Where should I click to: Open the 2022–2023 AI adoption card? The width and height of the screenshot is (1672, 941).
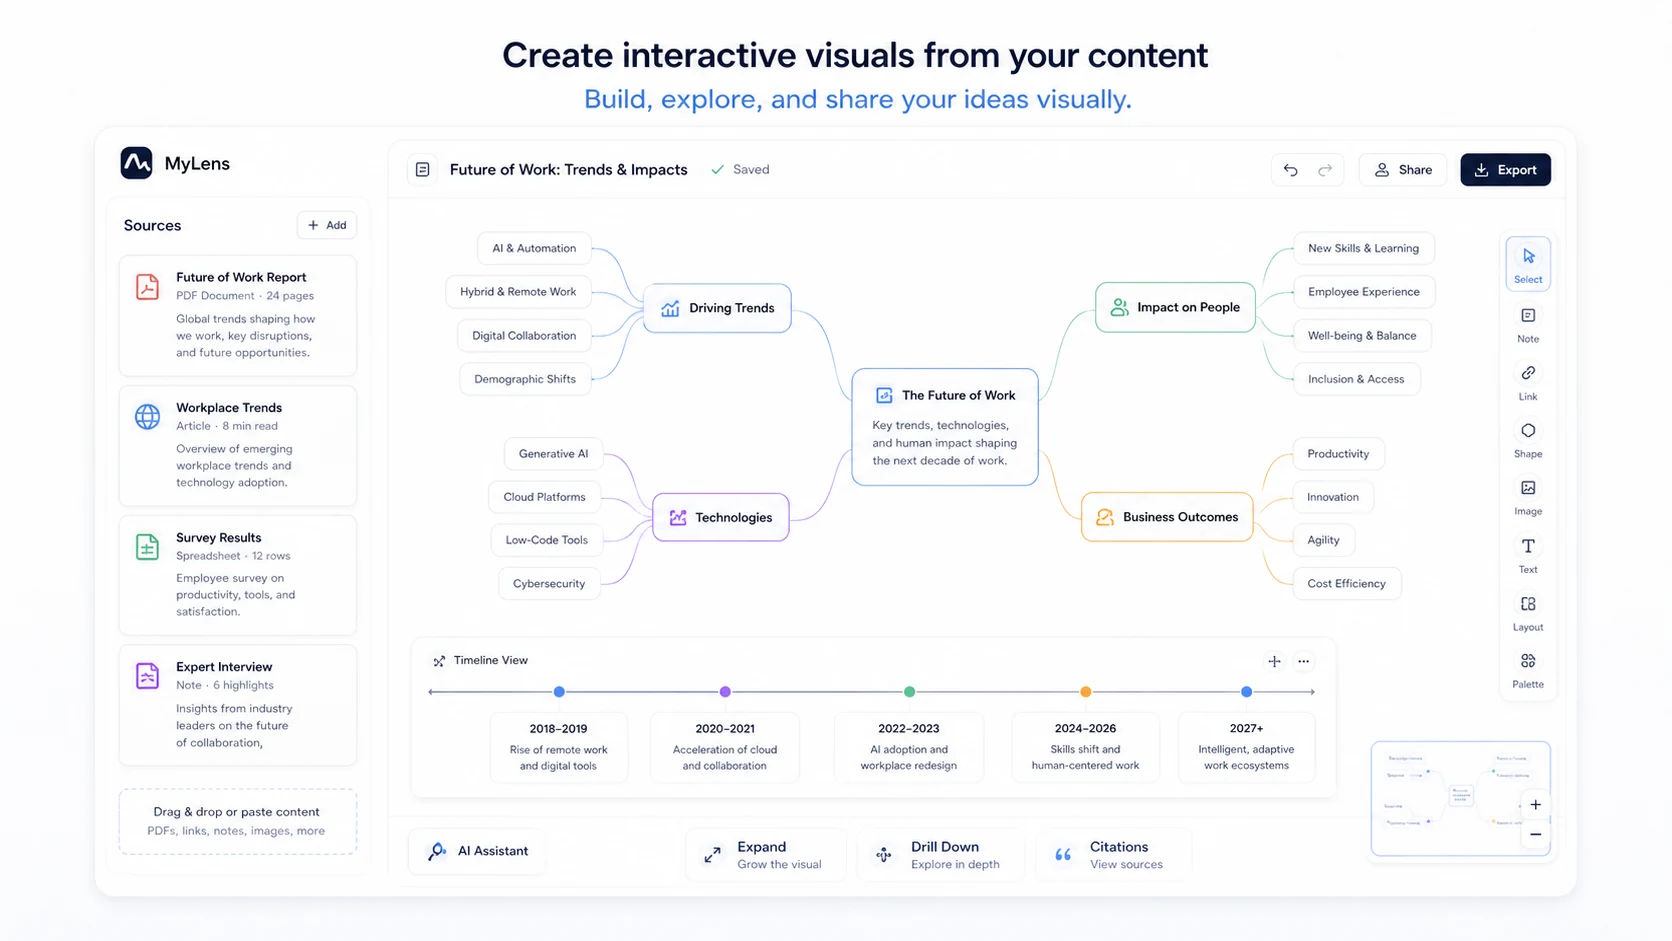click(x=909, y=746)
